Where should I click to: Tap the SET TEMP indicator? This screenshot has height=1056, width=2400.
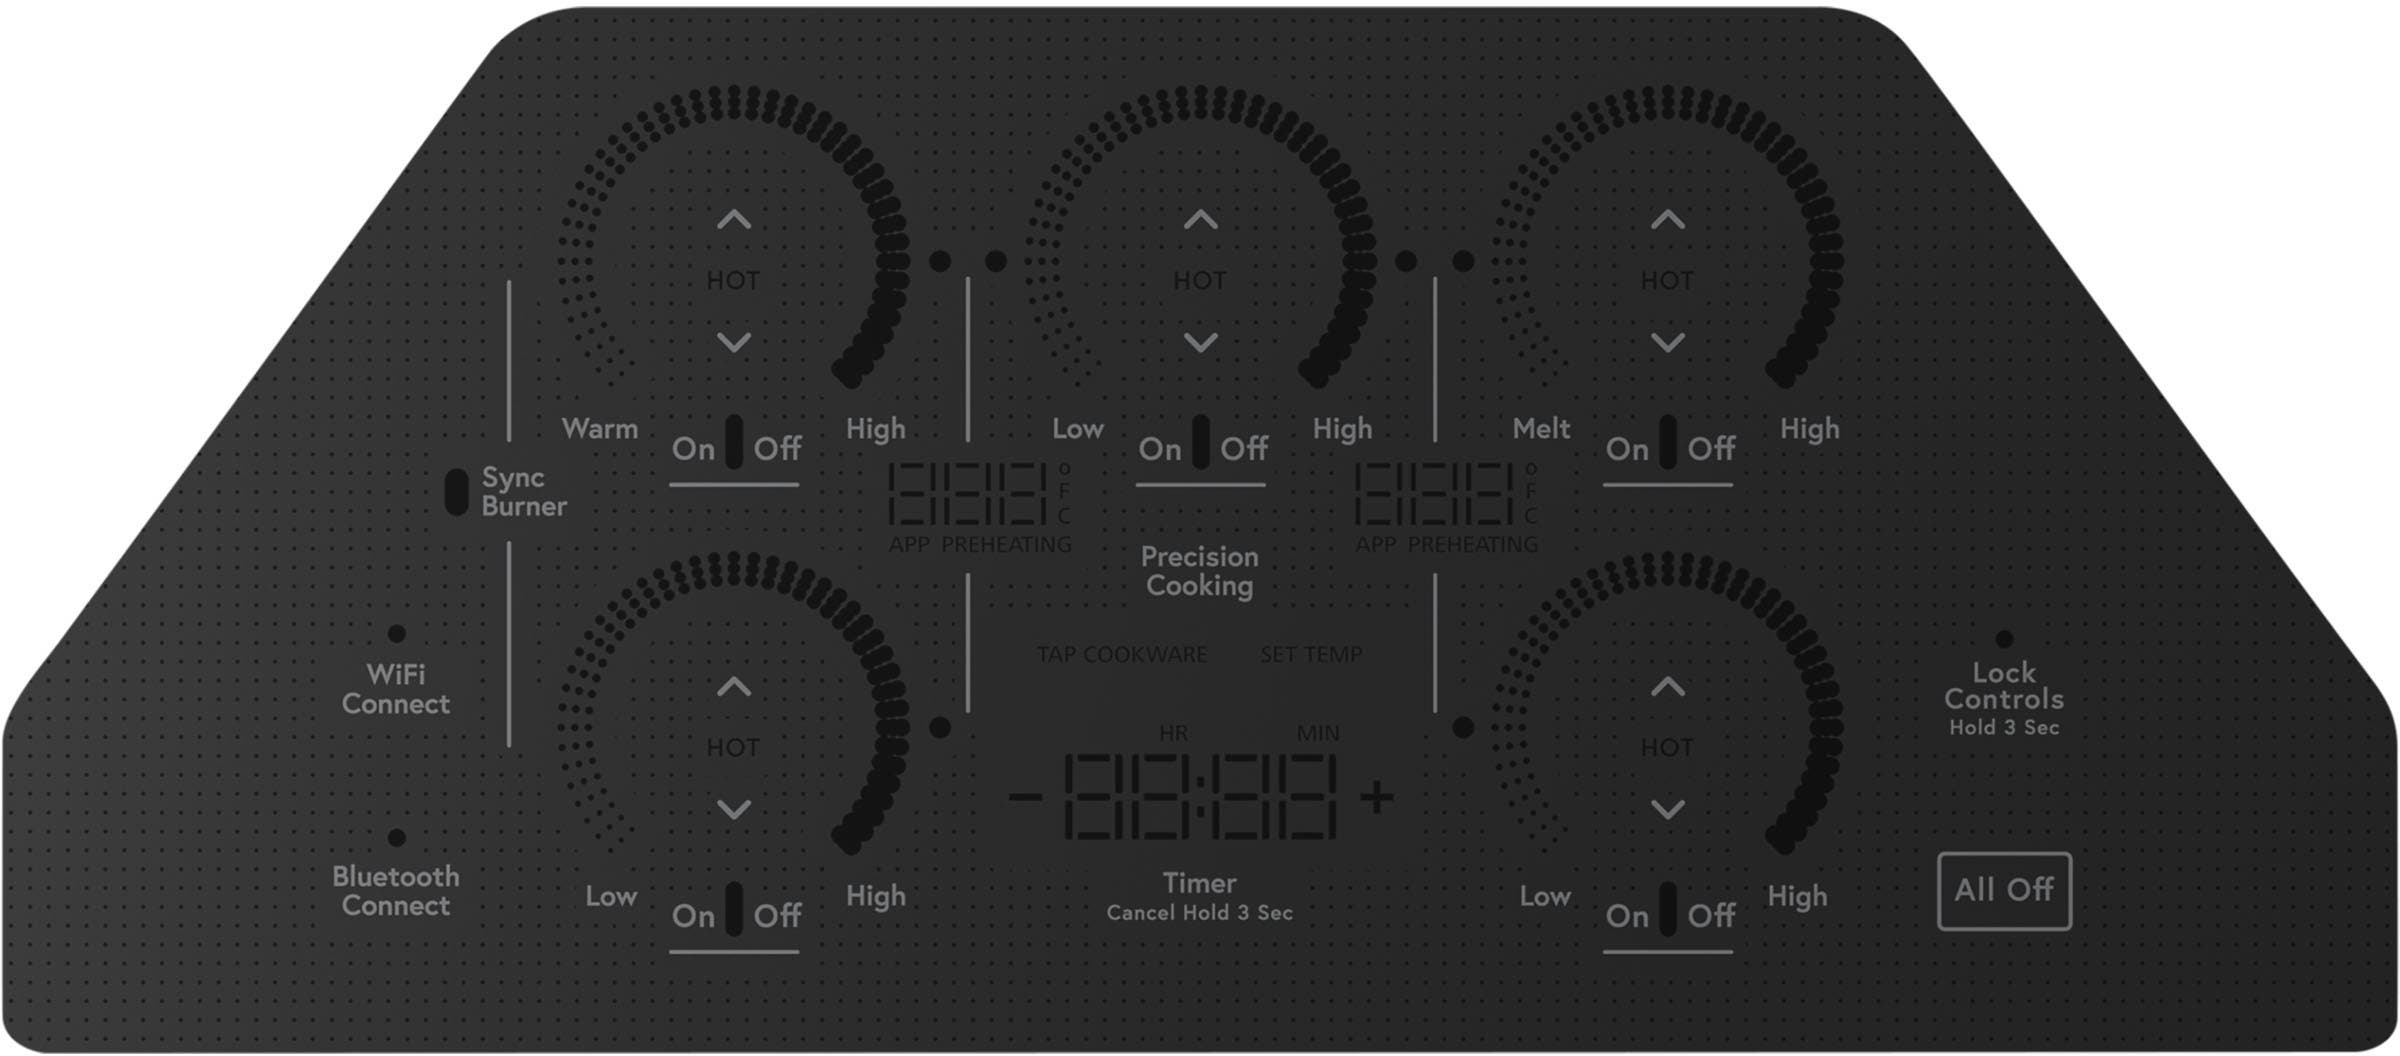1311,655
